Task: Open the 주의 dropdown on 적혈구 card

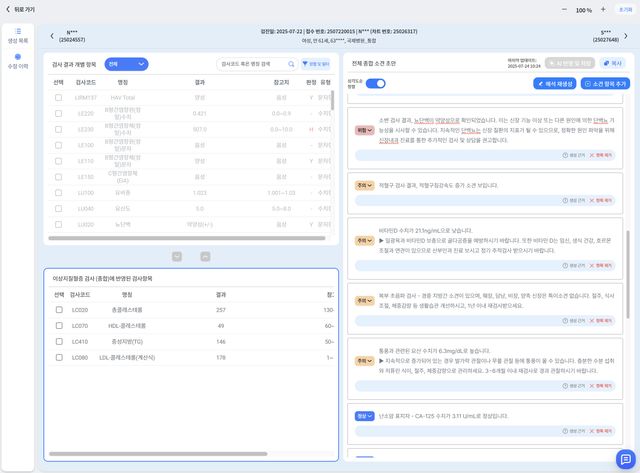Action: pyautogui.click(x=364, y=185)
